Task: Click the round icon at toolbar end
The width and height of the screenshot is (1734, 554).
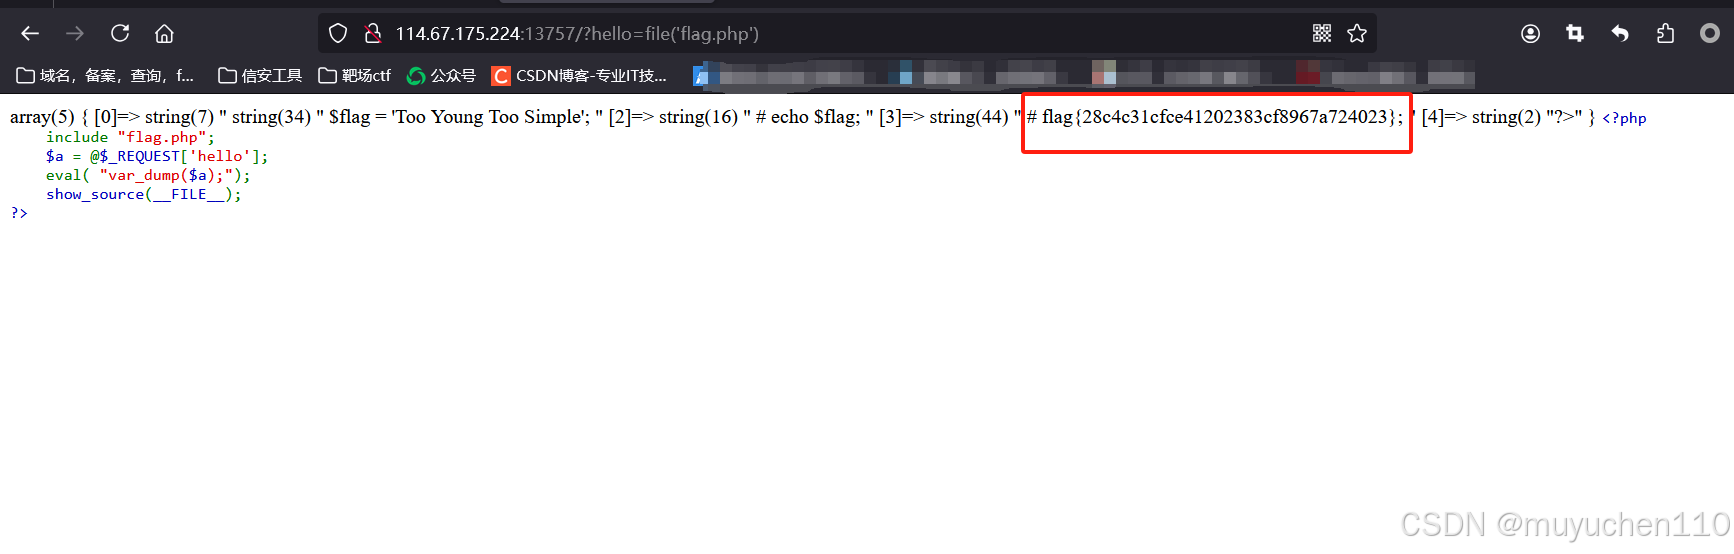Action: pos(1710,34)
